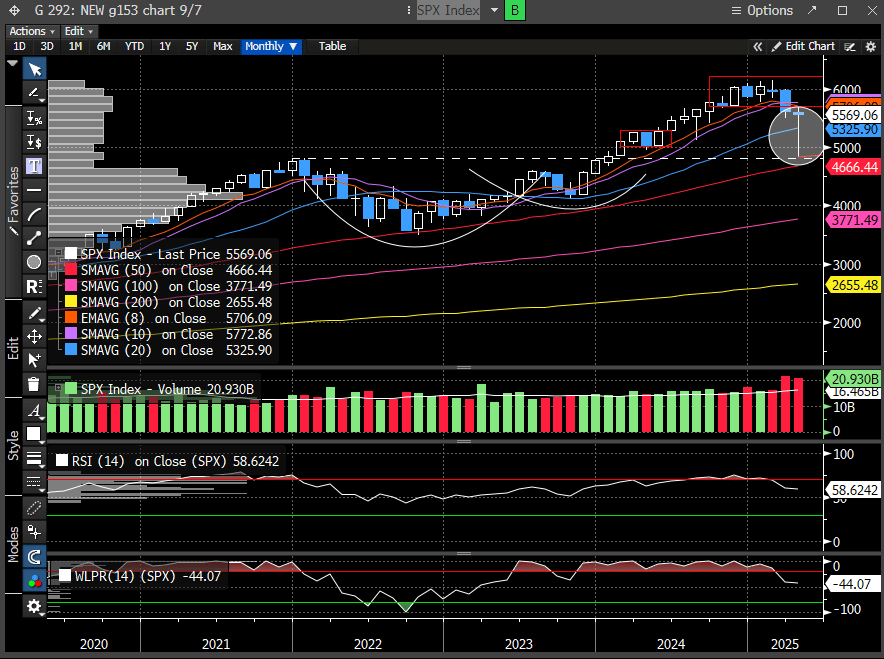Click the regression R tool
Screen dimensions: 884x659
(x=34, y=287)
